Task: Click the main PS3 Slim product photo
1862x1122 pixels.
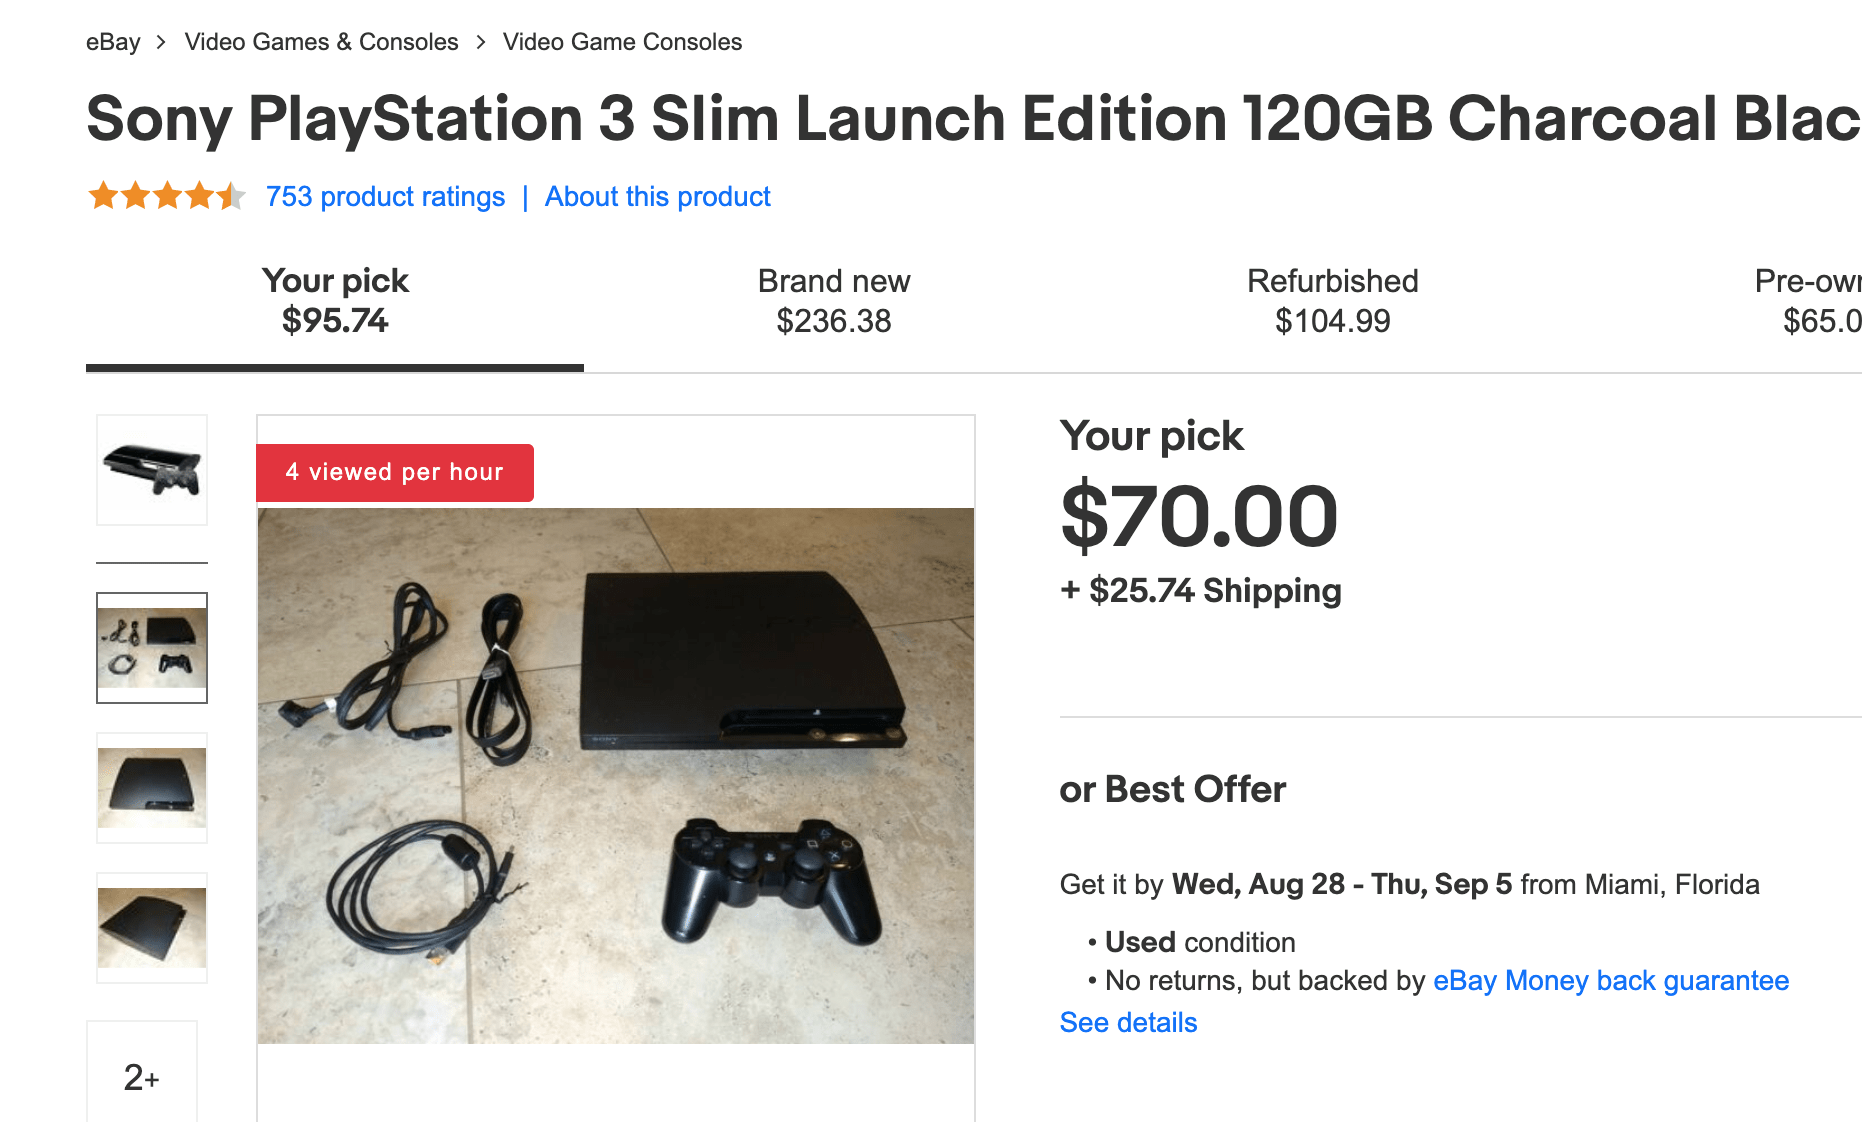Action: 615,775
